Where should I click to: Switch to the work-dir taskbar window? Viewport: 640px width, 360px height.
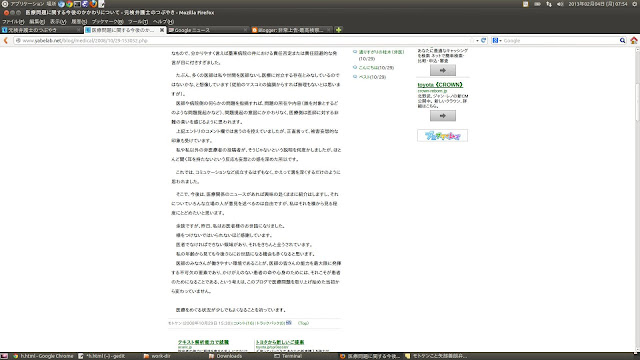tap(157, 356)
